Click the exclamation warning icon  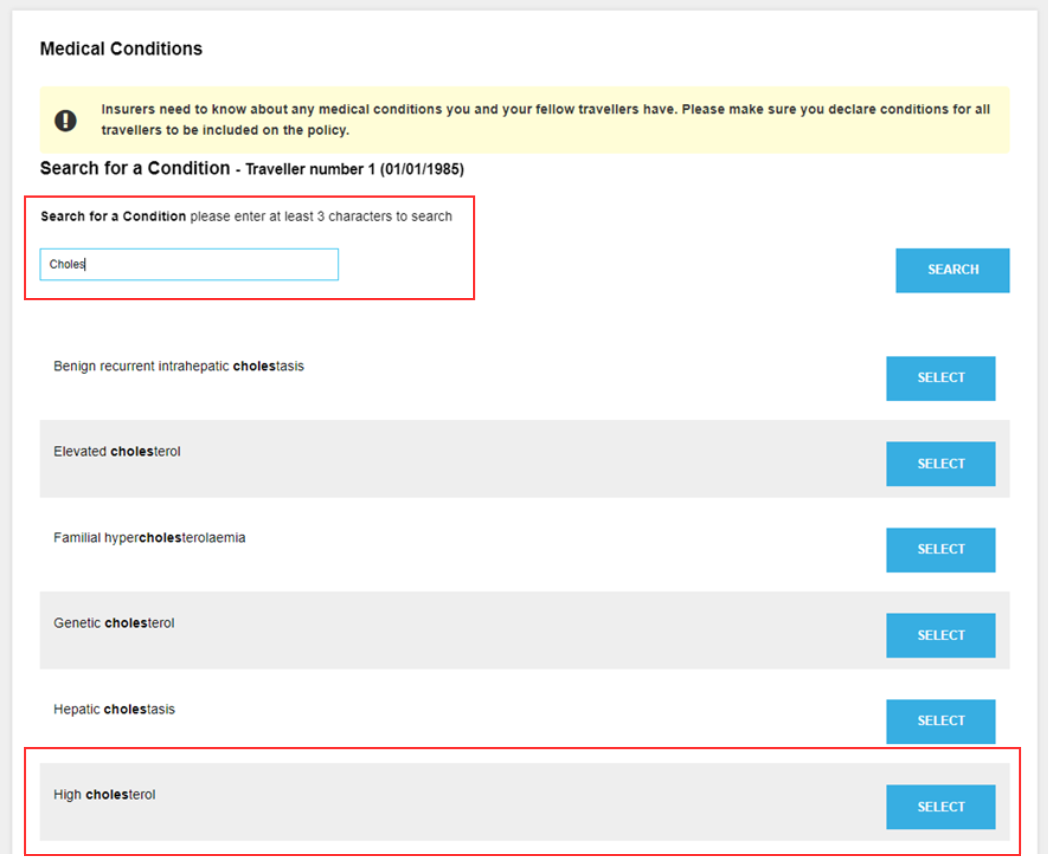click(x=66, y=120)
